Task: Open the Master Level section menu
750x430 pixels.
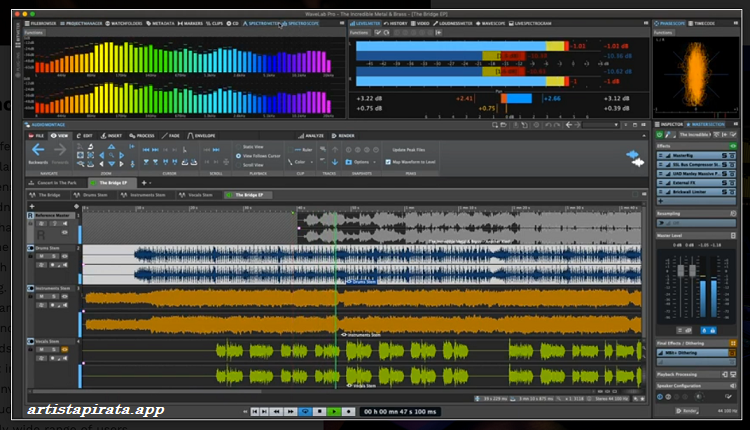Action: click(x=733, y=235)
